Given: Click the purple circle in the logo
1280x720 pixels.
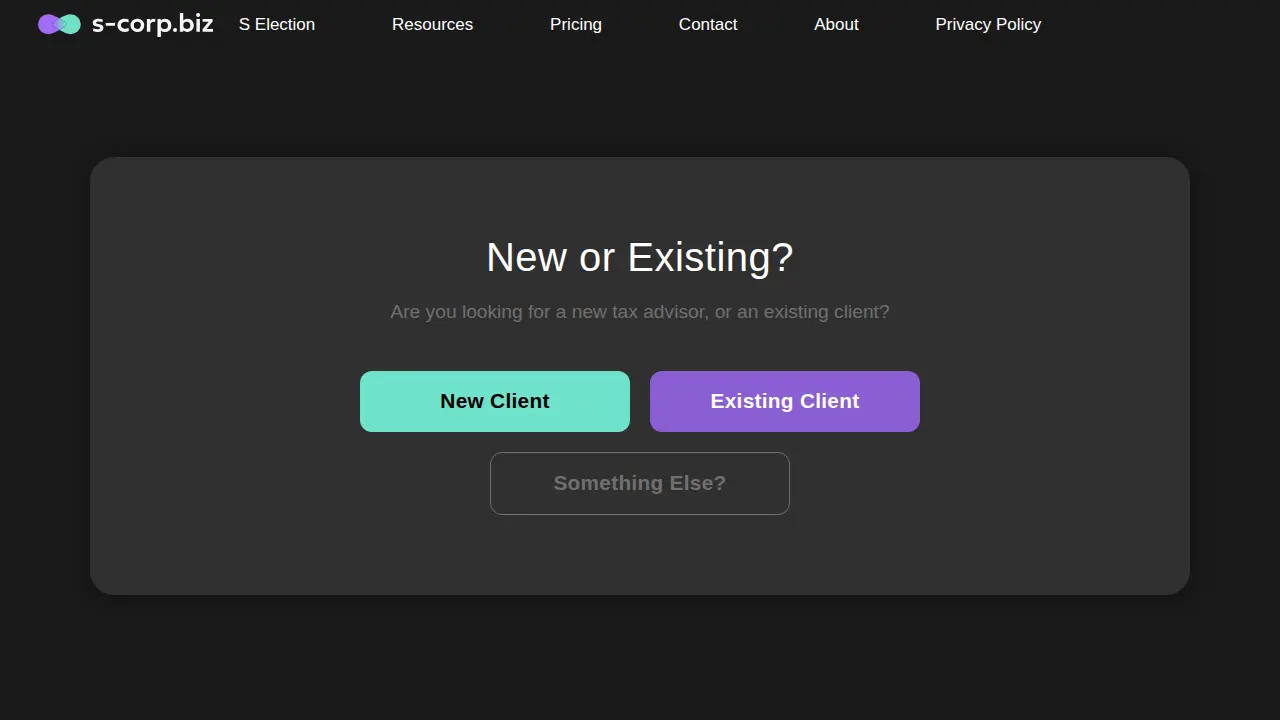Looking at the screenshot, I should pos(46,24).
